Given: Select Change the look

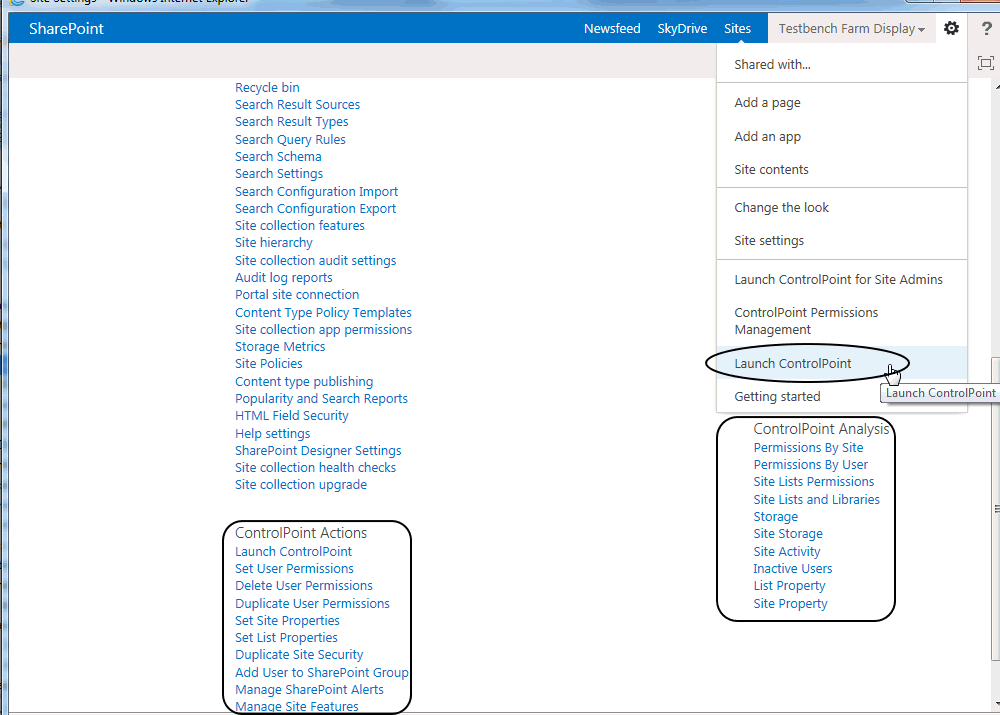Looking at the screenshot, I should coord(781,207).
